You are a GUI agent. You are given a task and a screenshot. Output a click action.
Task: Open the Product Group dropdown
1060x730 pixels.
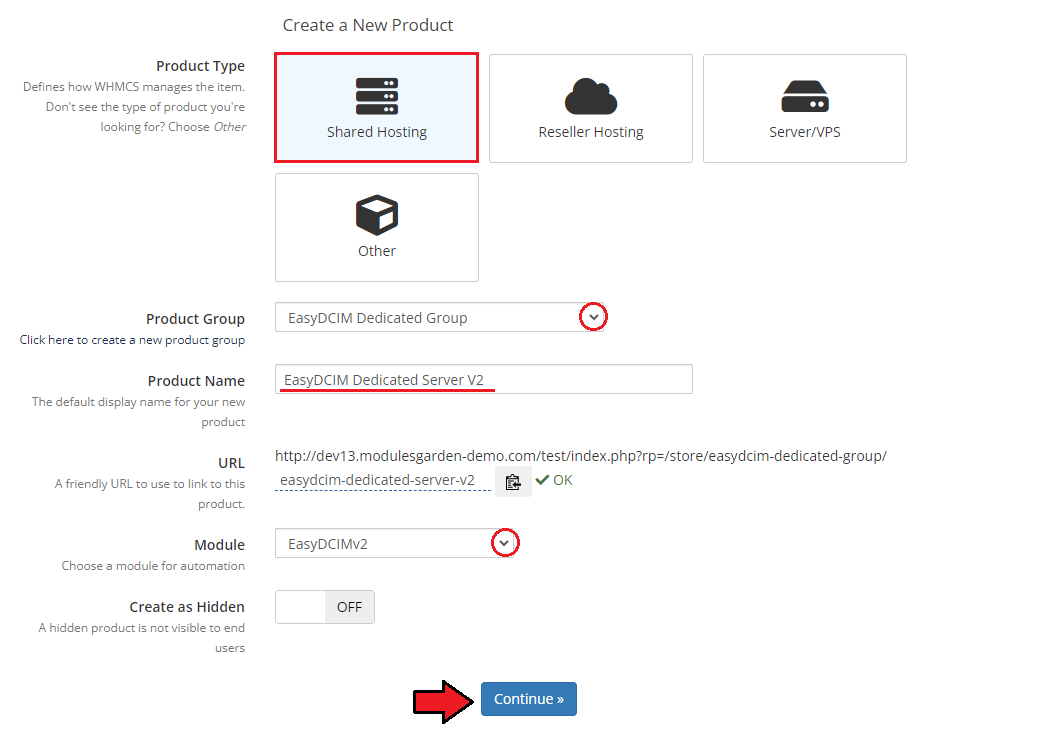pos(439,317)
